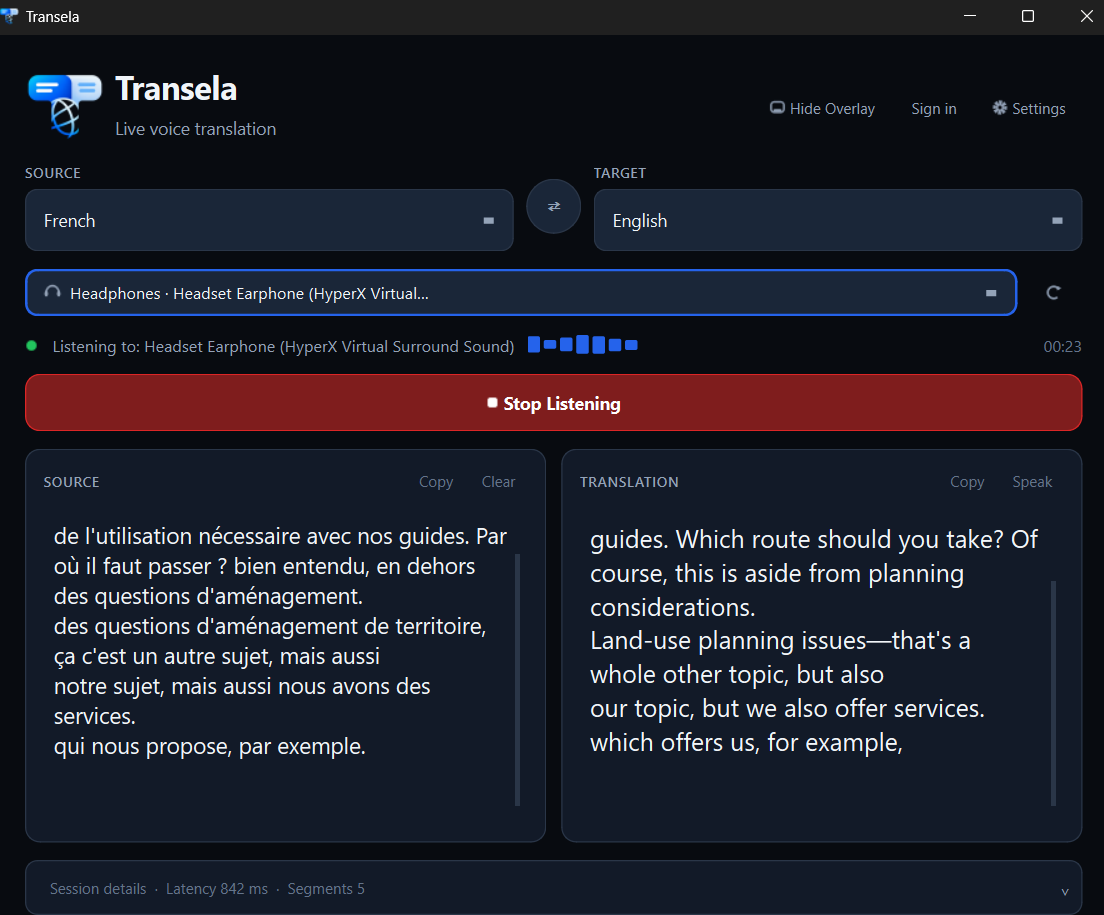1104x915 pixels.
Task: Click the line 'notre sujet, mais aussi nous avons des'
Action: (242, 686)
